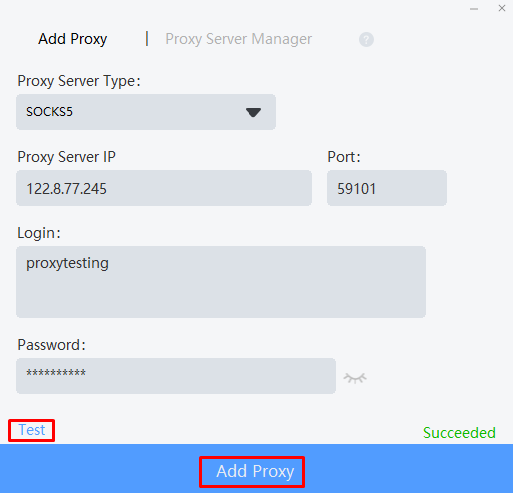Click the blue Test link
Viewport: 513px width, 493px height.
tap(32, 430)
